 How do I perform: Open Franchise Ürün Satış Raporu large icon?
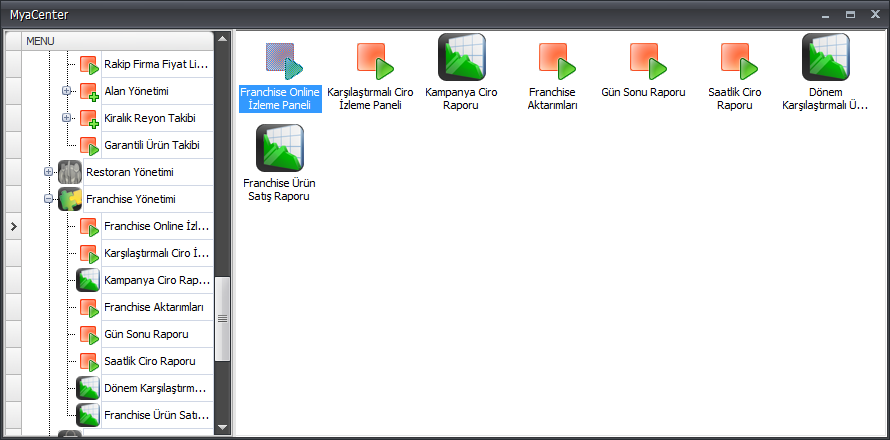tap(280, 148)
